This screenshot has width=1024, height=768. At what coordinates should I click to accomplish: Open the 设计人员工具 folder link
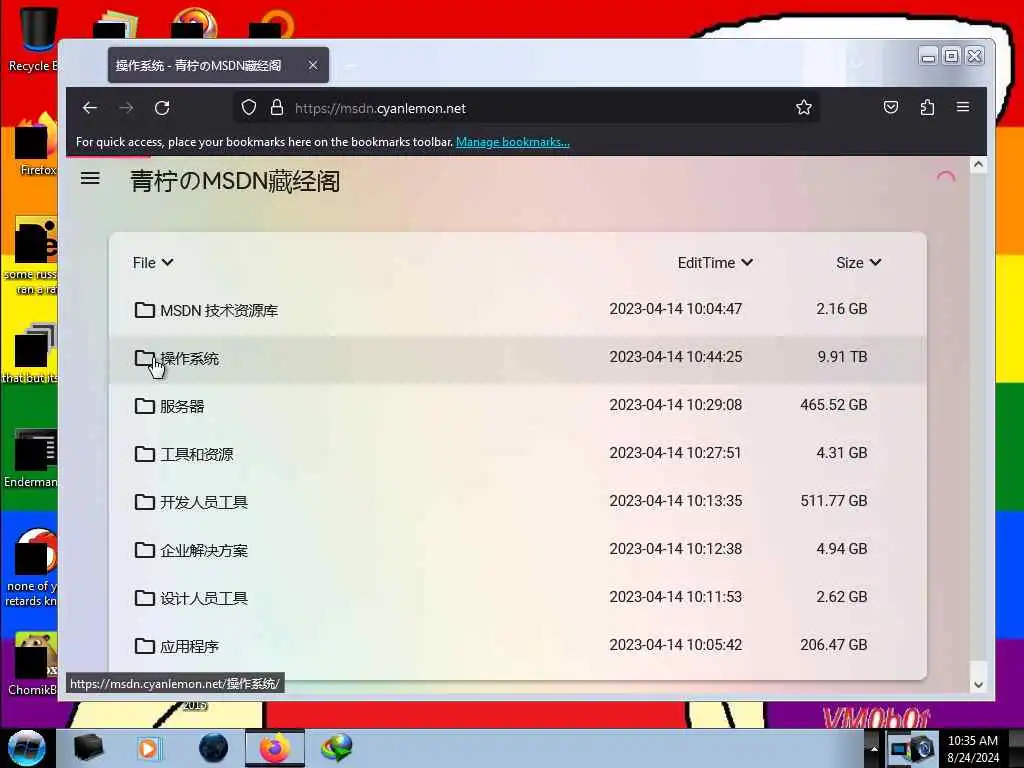(x=204, y=598)
